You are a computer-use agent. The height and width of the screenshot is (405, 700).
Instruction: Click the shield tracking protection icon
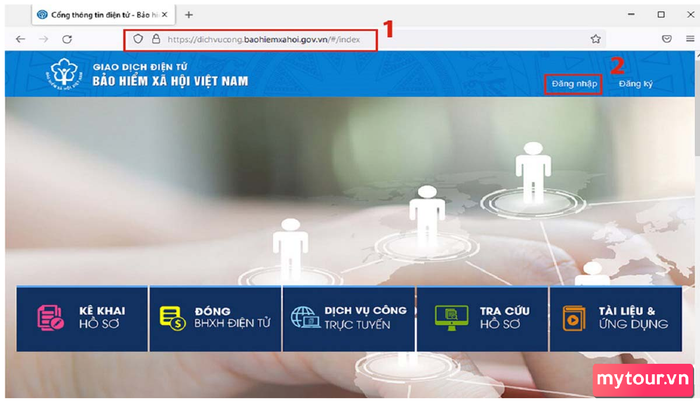[x=138, y=39]
